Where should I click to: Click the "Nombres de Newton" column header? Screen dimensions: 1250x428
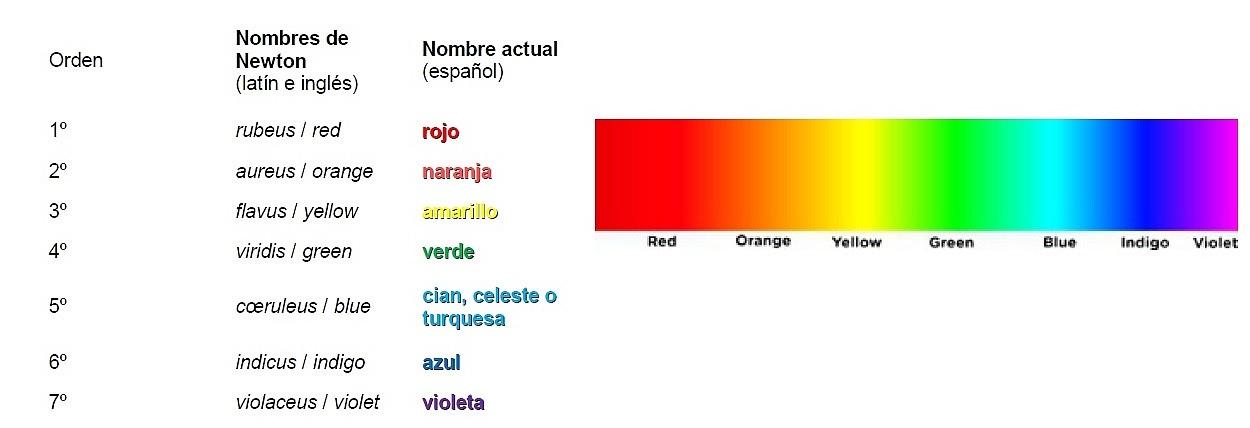coord(292,50)
